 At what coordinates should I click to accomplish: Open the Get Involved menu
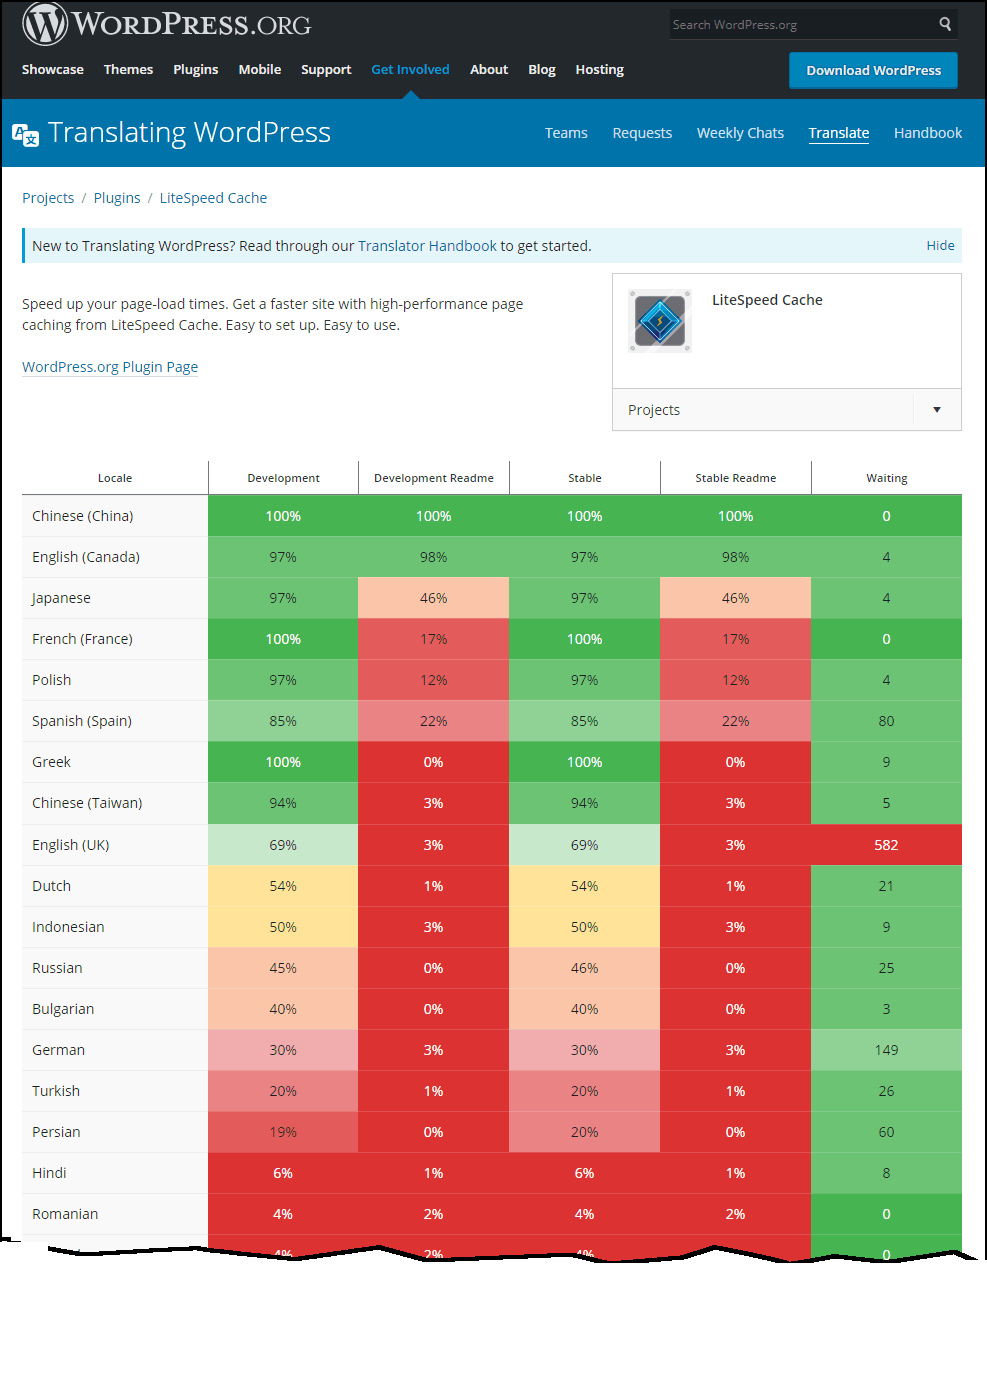[x=410, y=69]
